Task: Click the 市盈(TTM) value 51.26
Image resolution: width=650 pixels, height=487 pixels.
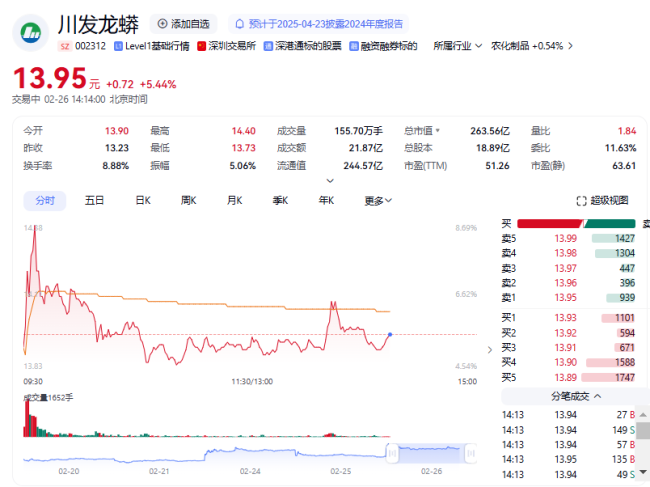Action: click(497, 166)
